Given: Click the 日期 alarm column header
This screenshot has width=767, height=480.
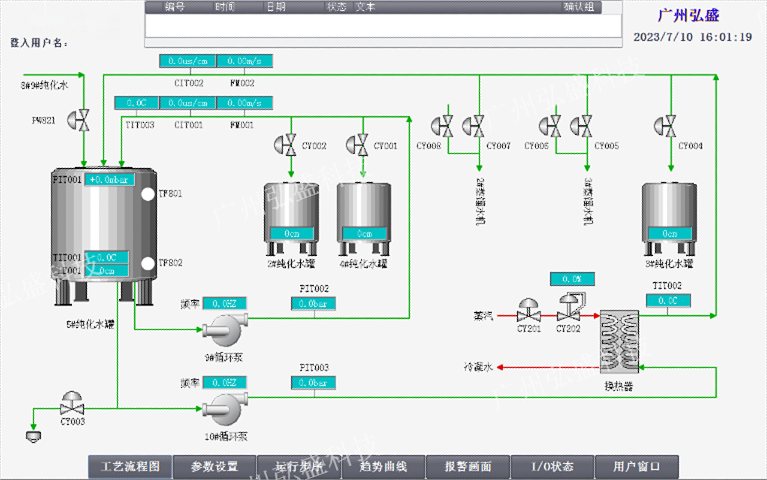Looking at the screenshot, I should click(x=276, y=7).
